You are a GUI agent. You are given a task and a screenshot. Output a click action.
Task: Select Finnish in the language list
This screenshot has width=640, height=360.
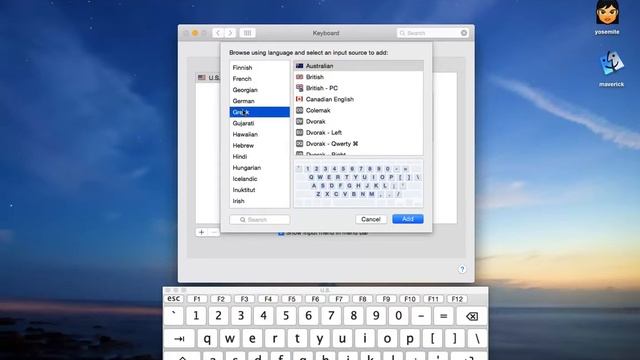pyautogui.click(x=259, y=67)
